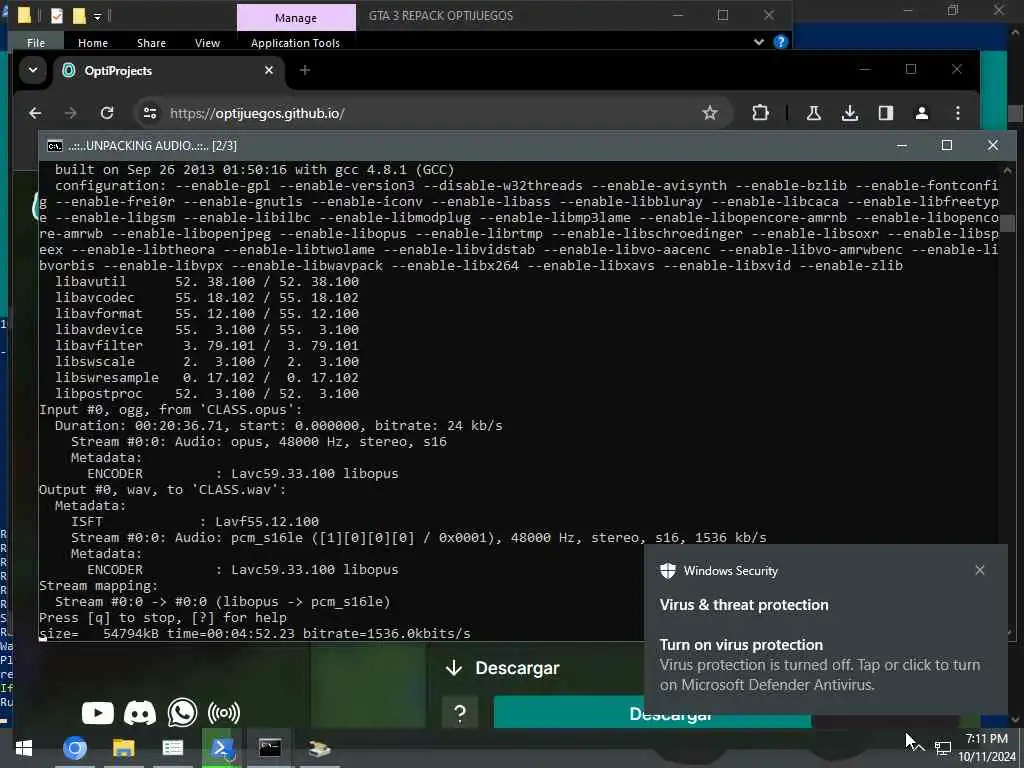Open the taskbar clock showing 7:11 PM
The height and width of the screenshot is (768, 1024).
point(987,748)
